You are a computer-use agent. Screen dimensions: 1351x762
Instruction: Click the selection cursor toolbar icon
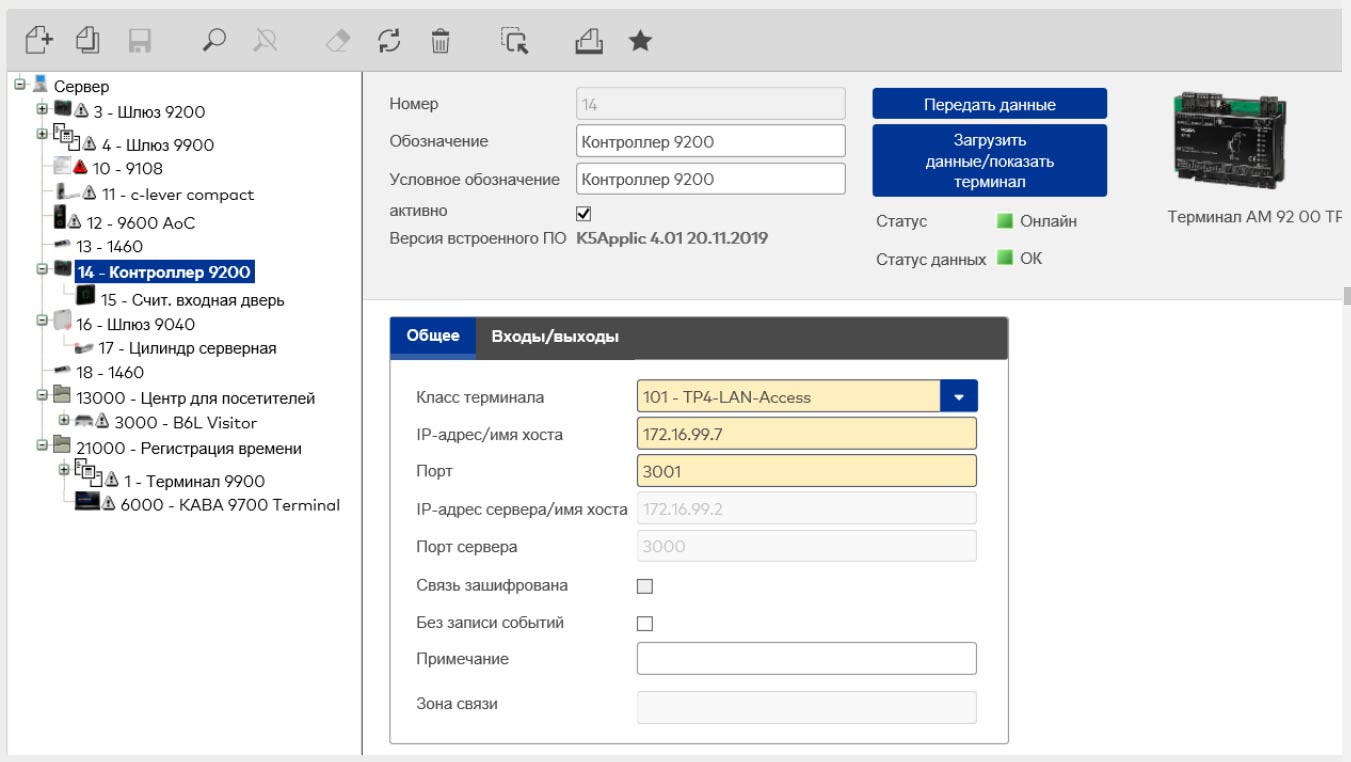click(514, 40)
